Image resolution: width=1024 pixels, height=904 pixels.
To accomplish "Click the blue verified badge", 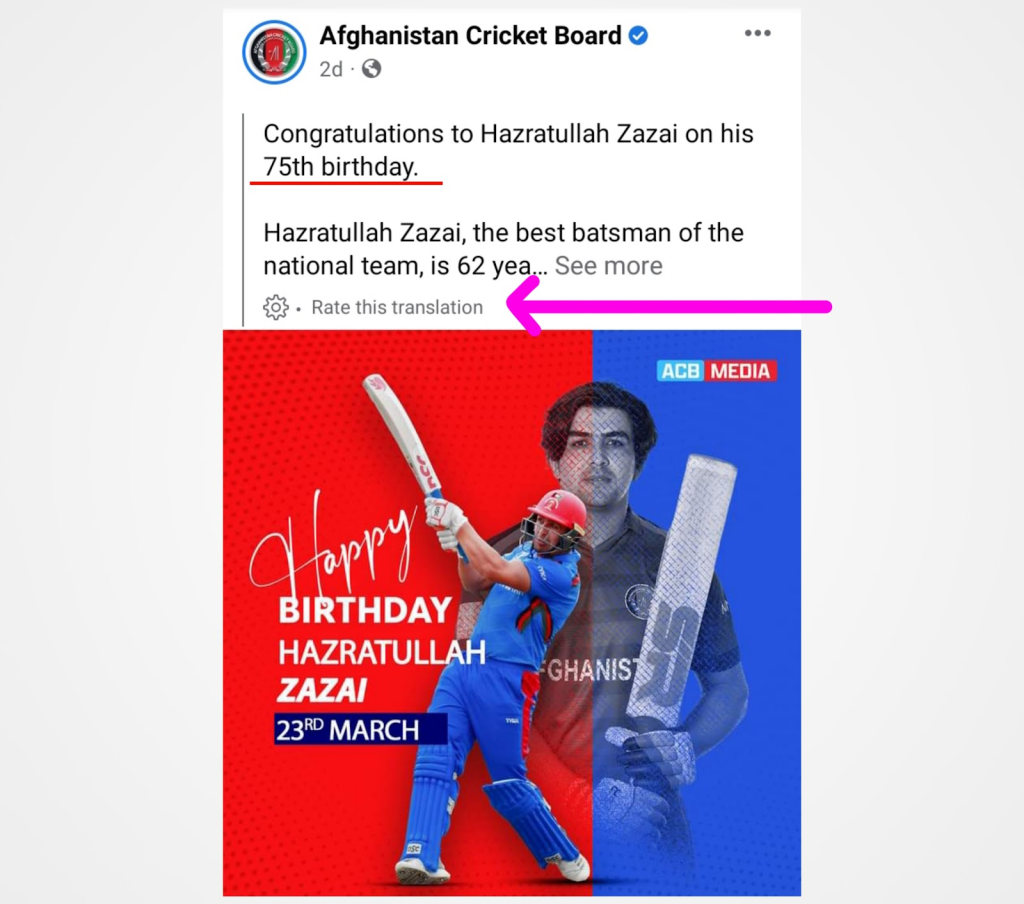I will (638, 35).
